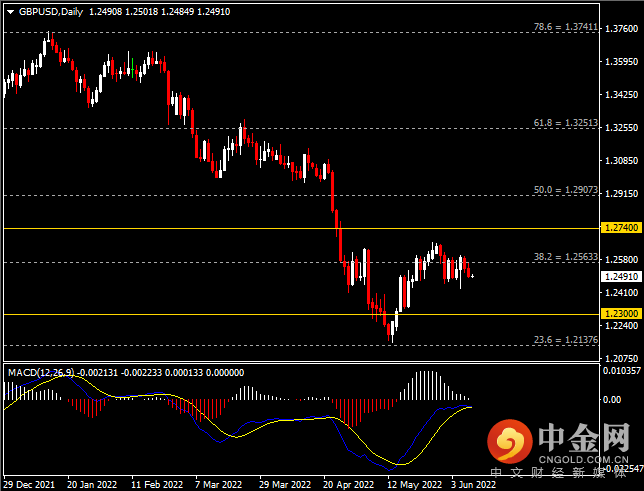This screenshot has height=491, width=644.
Task: Click the 29 Dec 2021 date marker
Action: 29,484
